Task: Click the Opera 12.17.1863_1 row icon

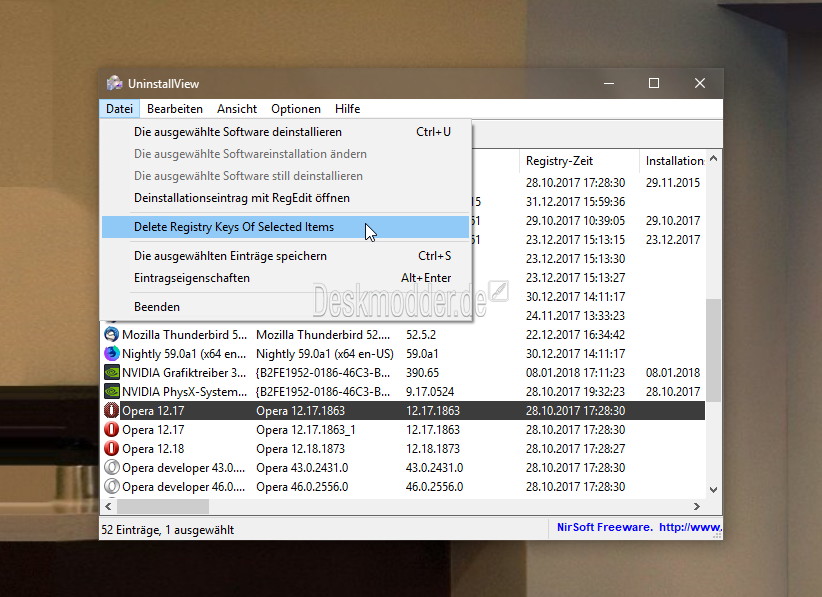Action: 111,430
